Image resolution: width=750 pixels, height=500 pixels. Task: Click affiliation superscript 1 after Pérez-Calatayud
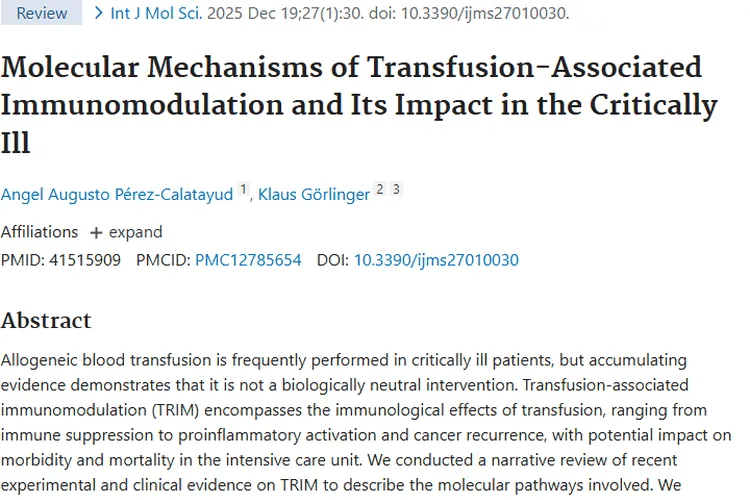coord(243,189)
